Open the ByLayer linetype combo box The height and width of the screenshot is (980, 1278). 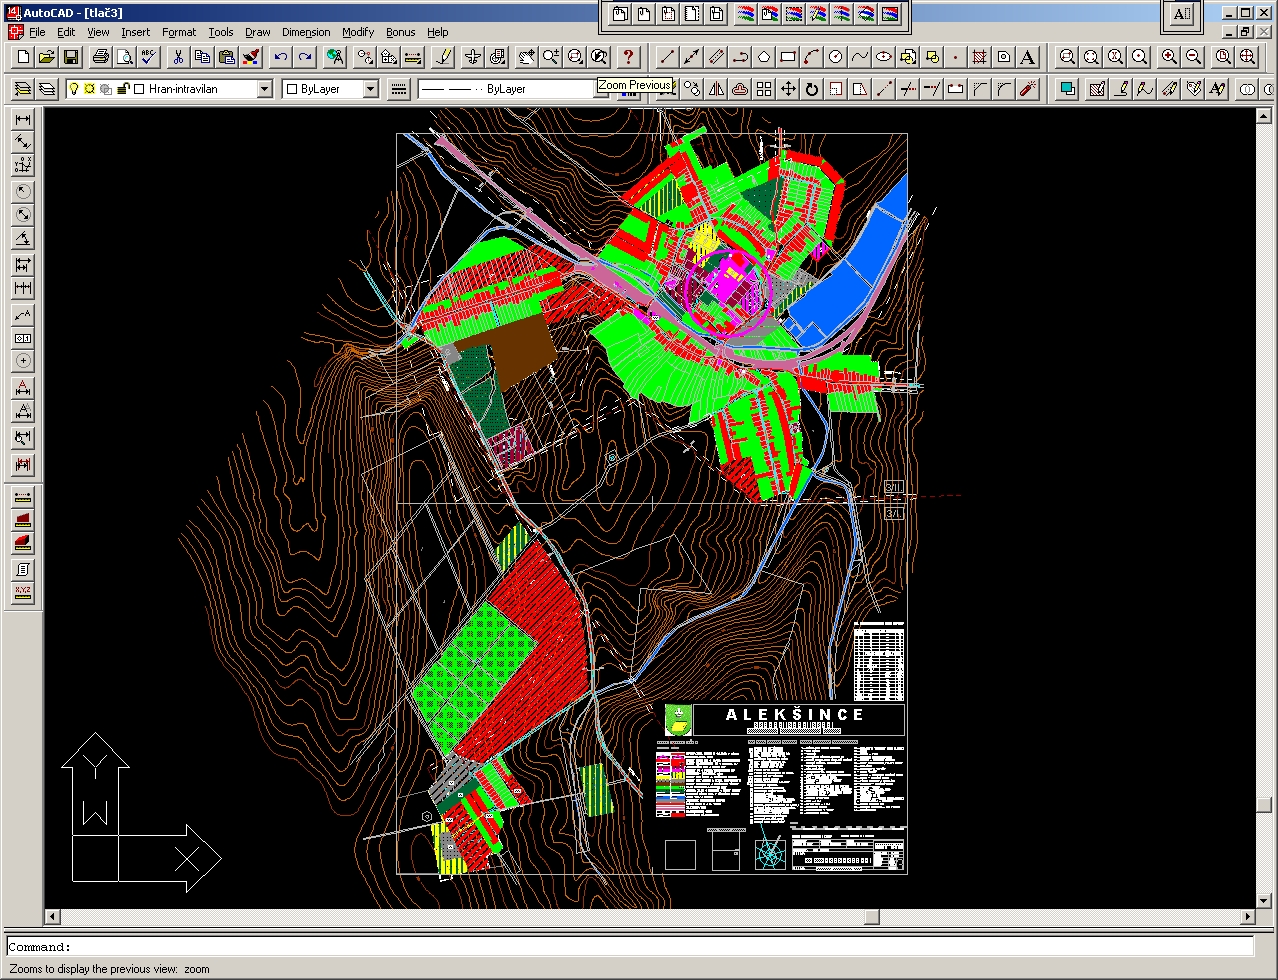pos(510,90)
